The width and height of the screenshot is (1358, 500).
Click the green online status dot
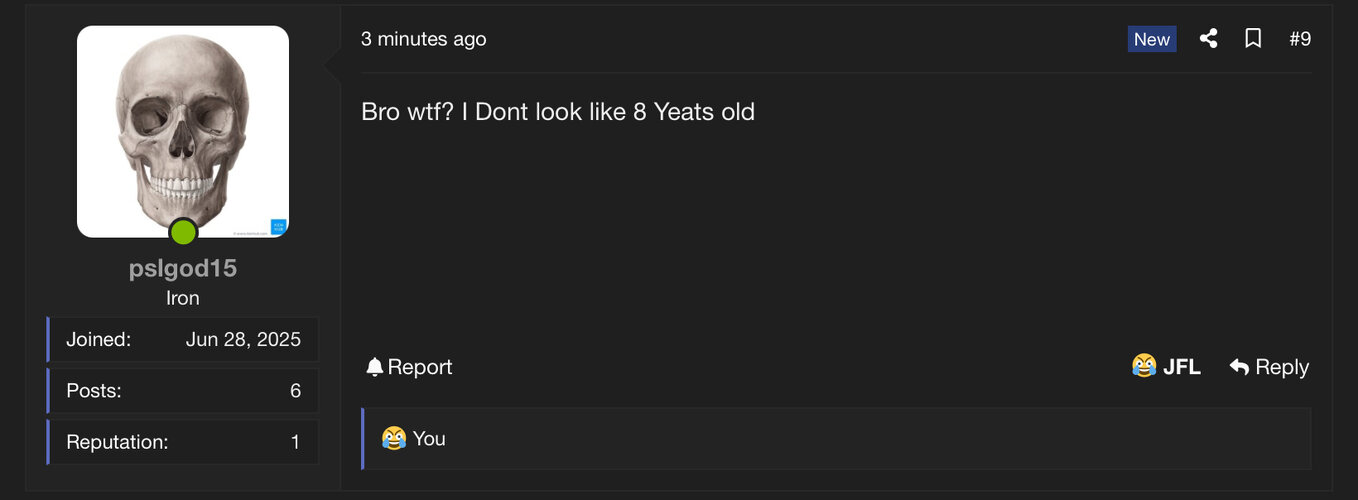click(183, 233)
